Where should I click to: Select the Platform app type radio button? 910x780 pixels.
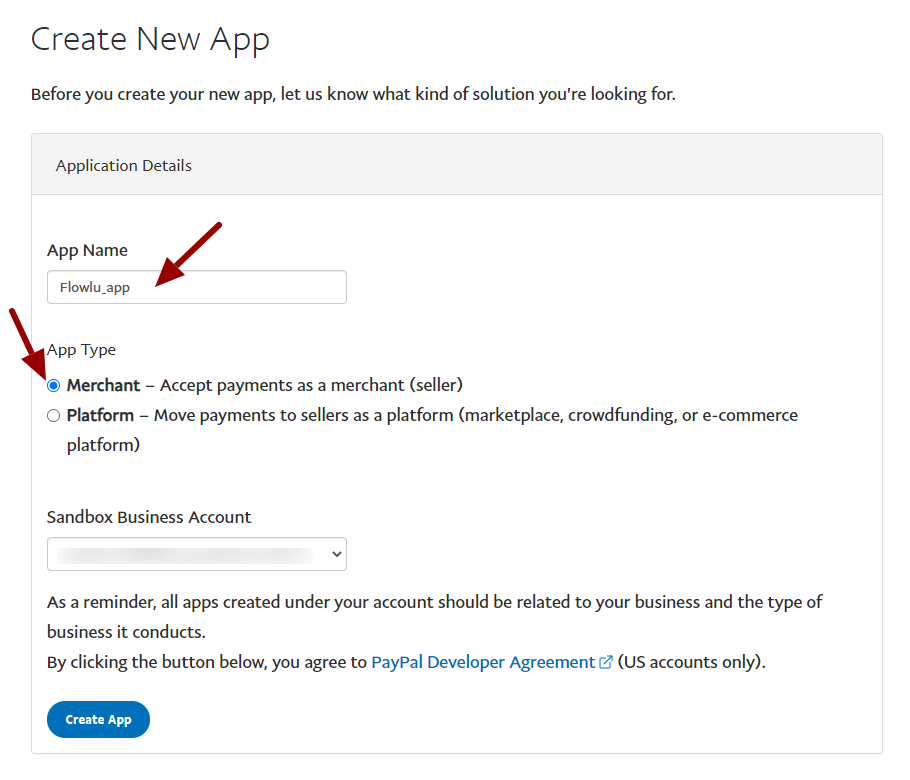point(53,416)
